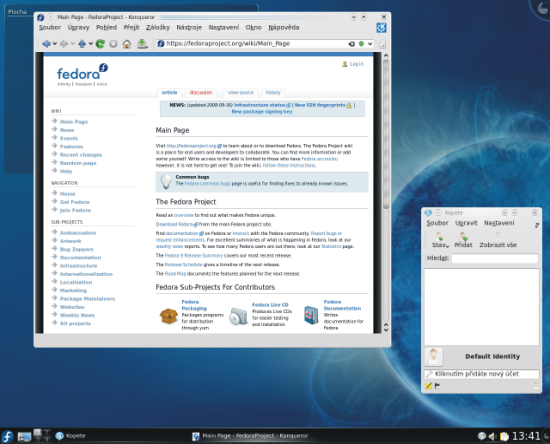Open the back button history dropdown
This screenshot has height=444, width=550.
(55, 44)
